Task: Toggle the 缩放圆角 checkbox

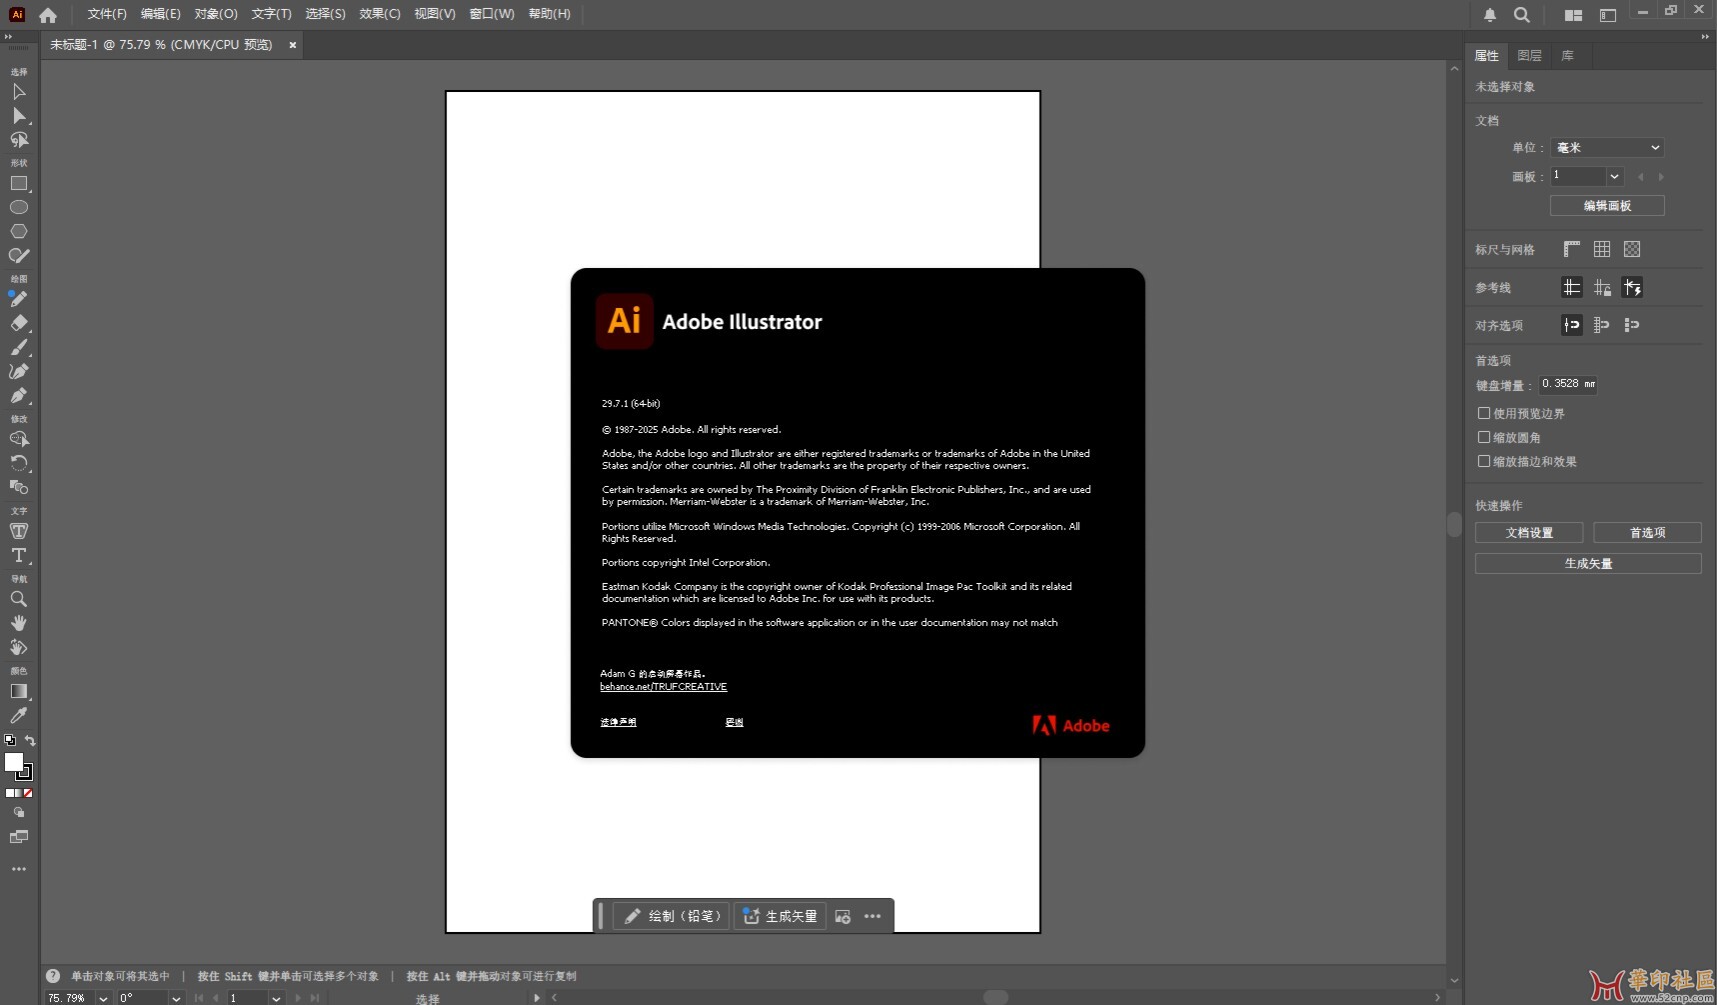Action: (x=1484, y=437)
